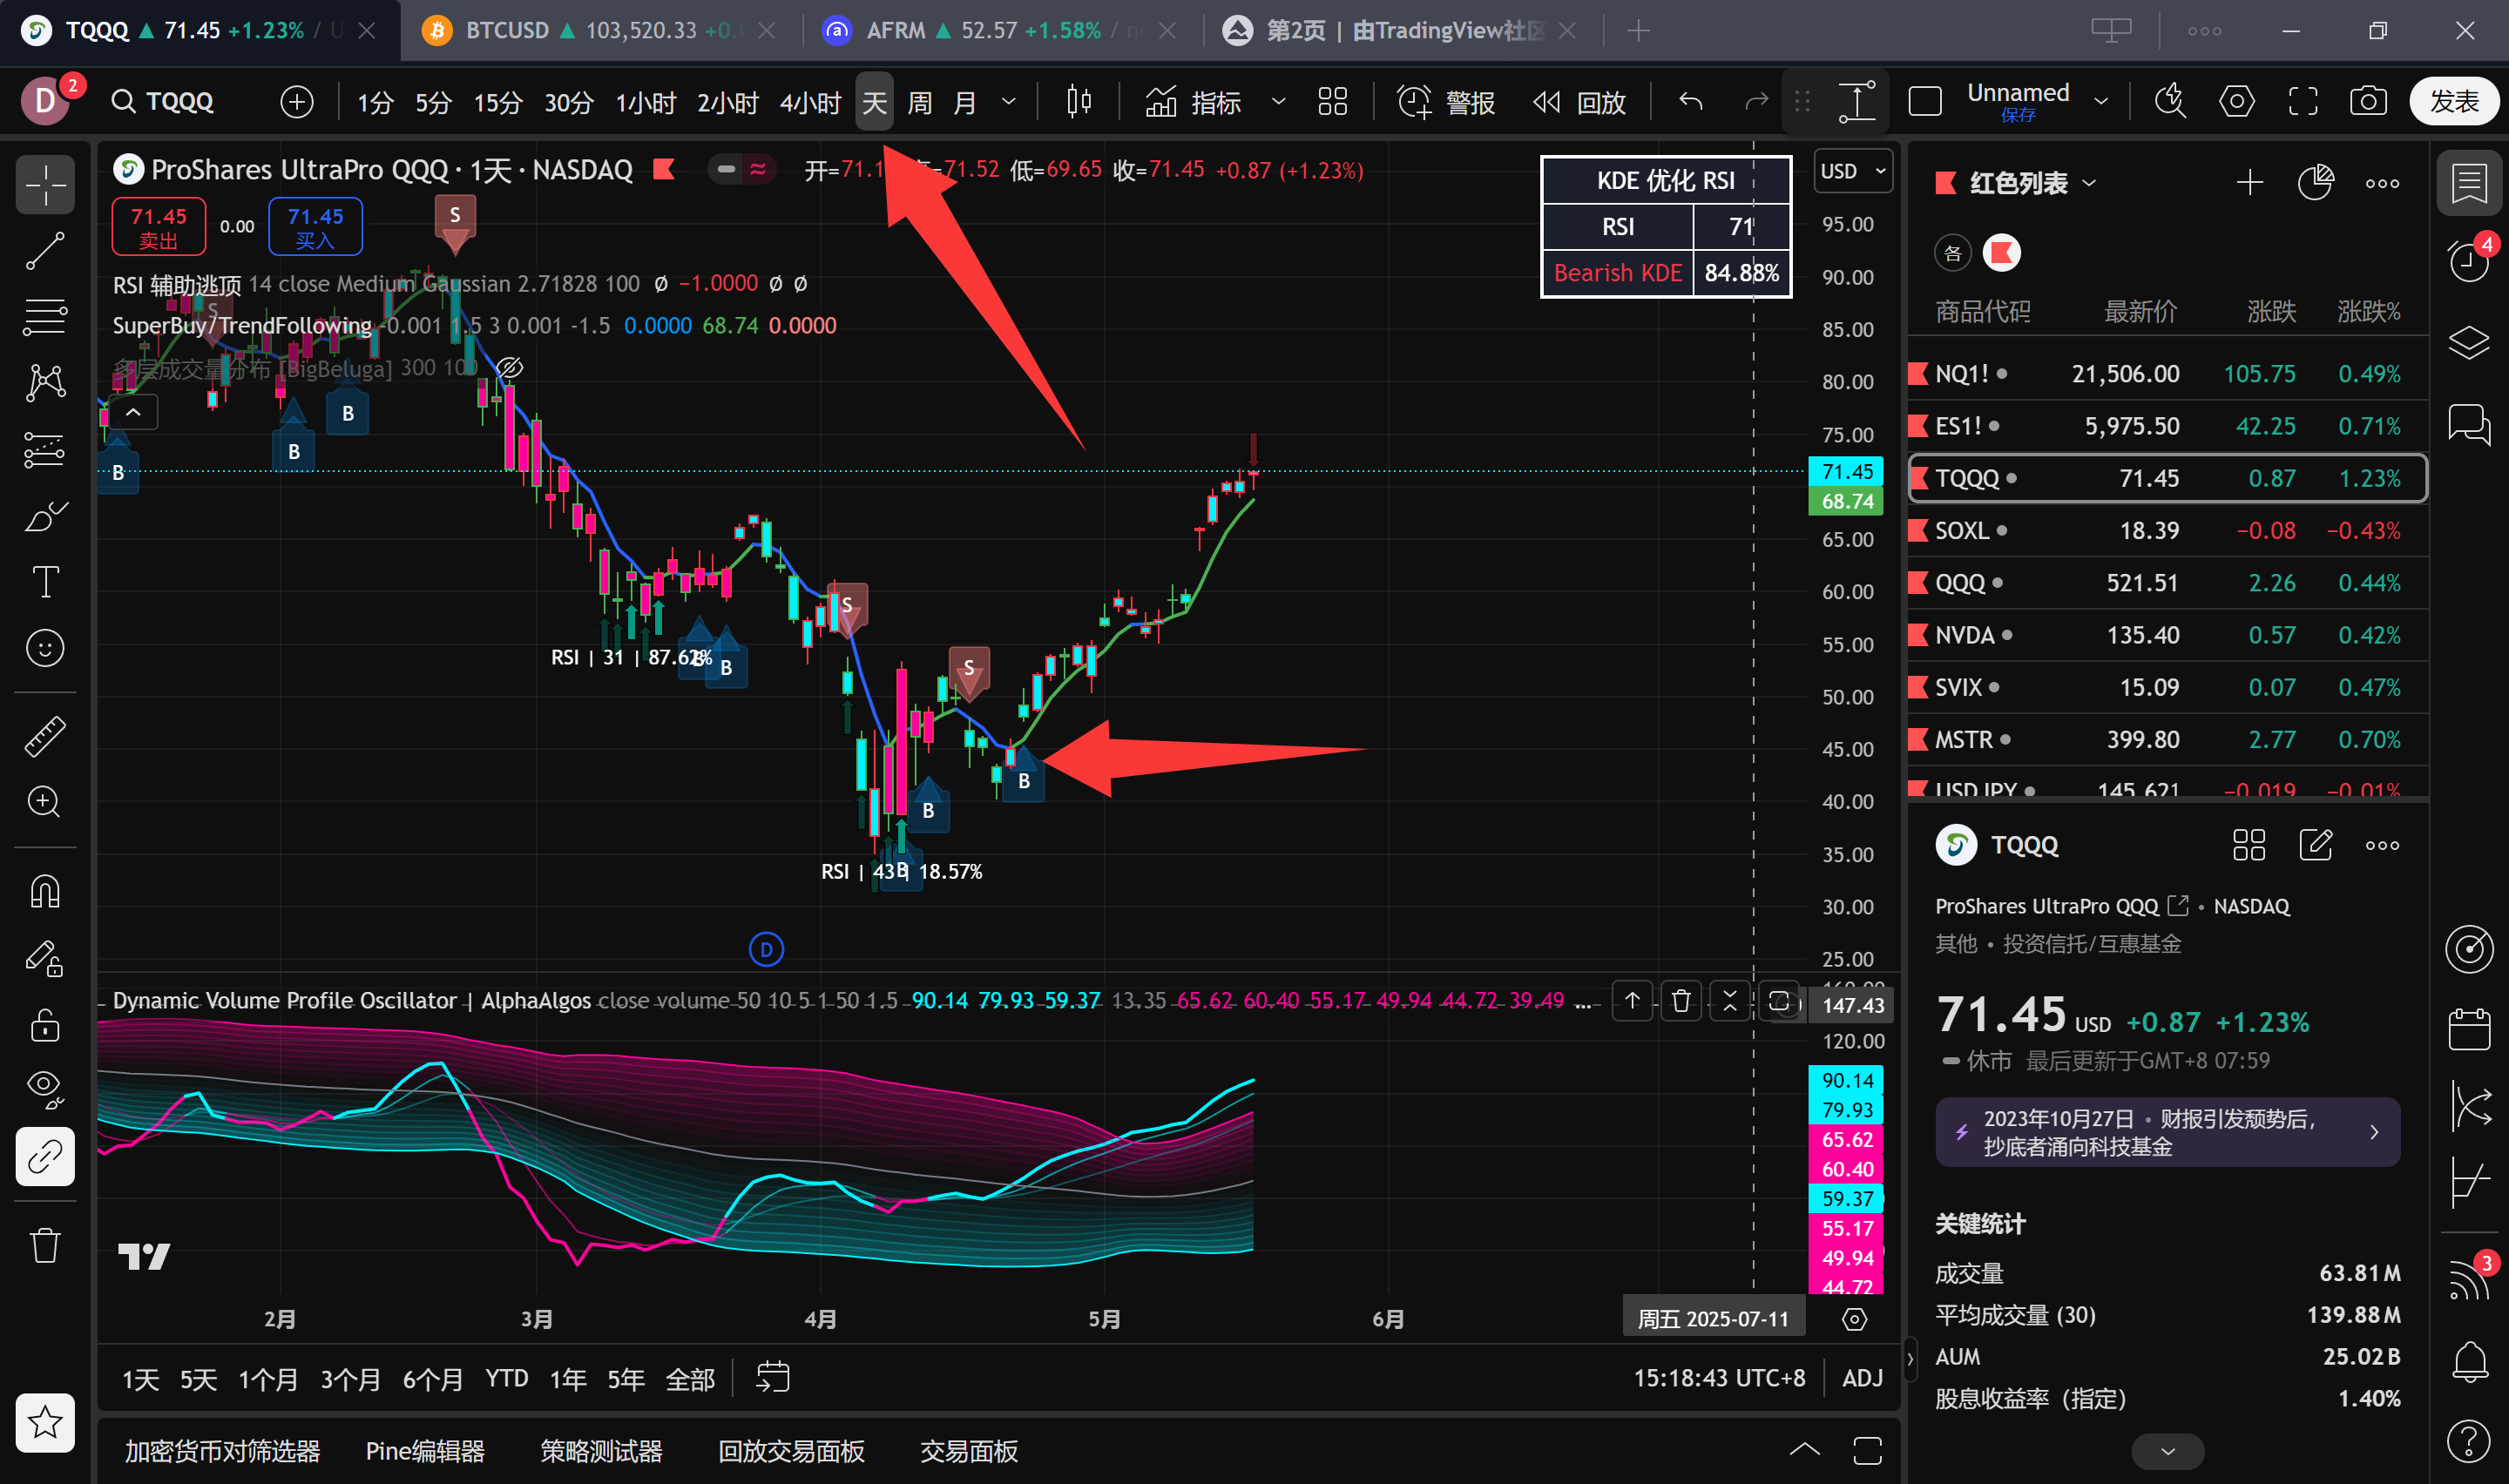Open favorites star toolbar
Image resolution: width=2509 pixels, height=1484 pixels.
click(x=45, y=1422)
